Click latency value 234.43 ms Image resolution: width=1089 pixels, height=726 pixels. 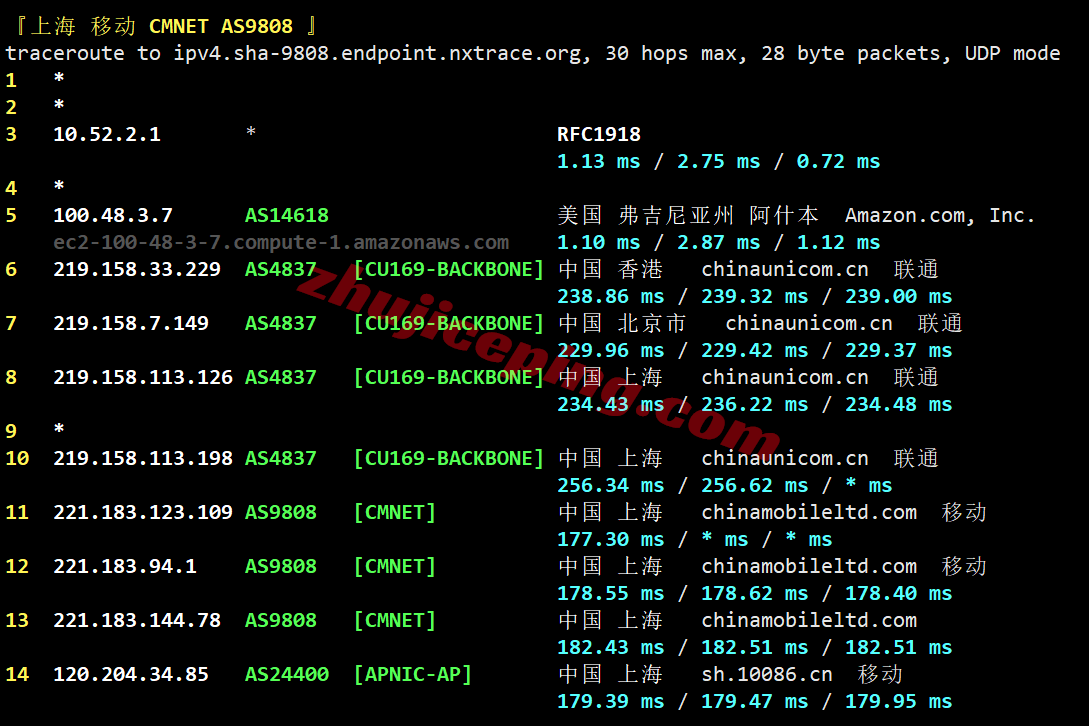point(610,404)
